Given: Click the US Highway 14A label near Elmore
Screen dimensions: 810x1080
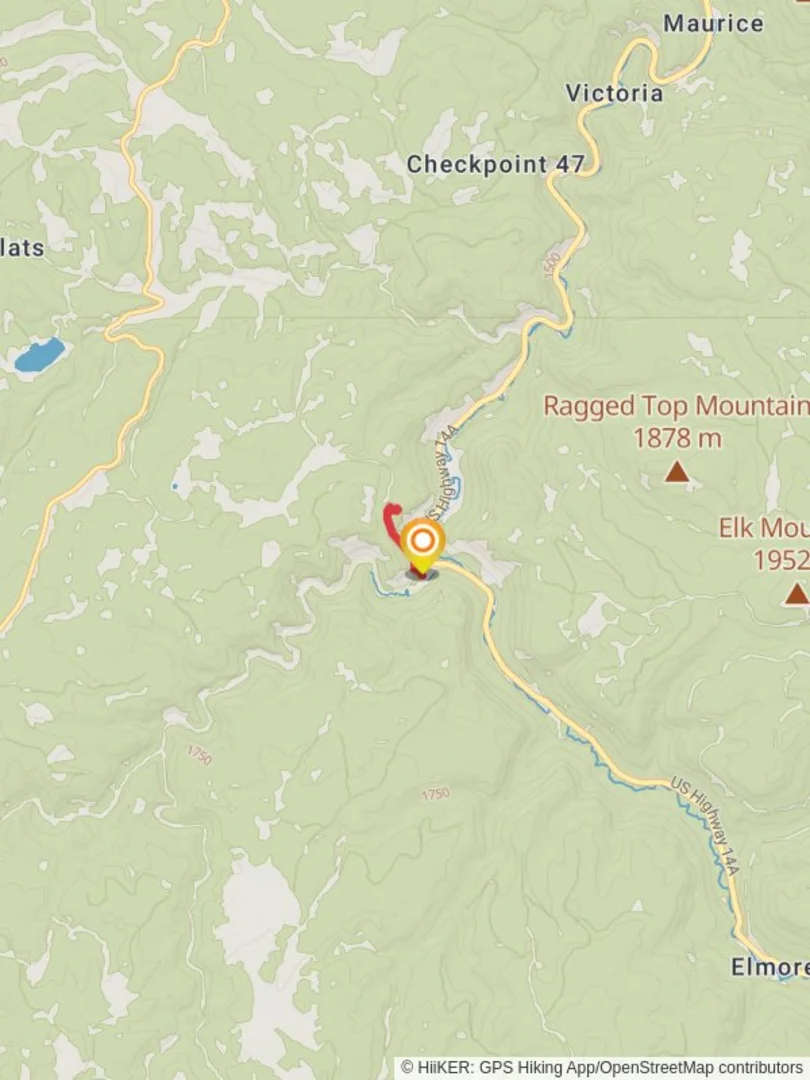Looking at the screenshot, I should click(705, 827).
